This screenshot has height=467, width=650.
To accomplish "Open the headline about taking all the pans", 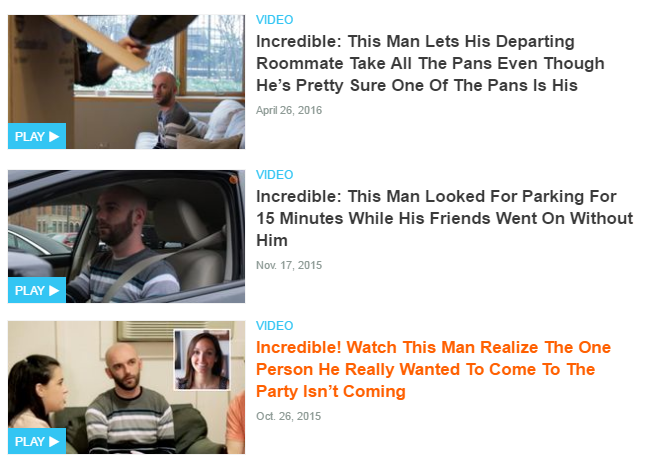I will pos(430,63).
